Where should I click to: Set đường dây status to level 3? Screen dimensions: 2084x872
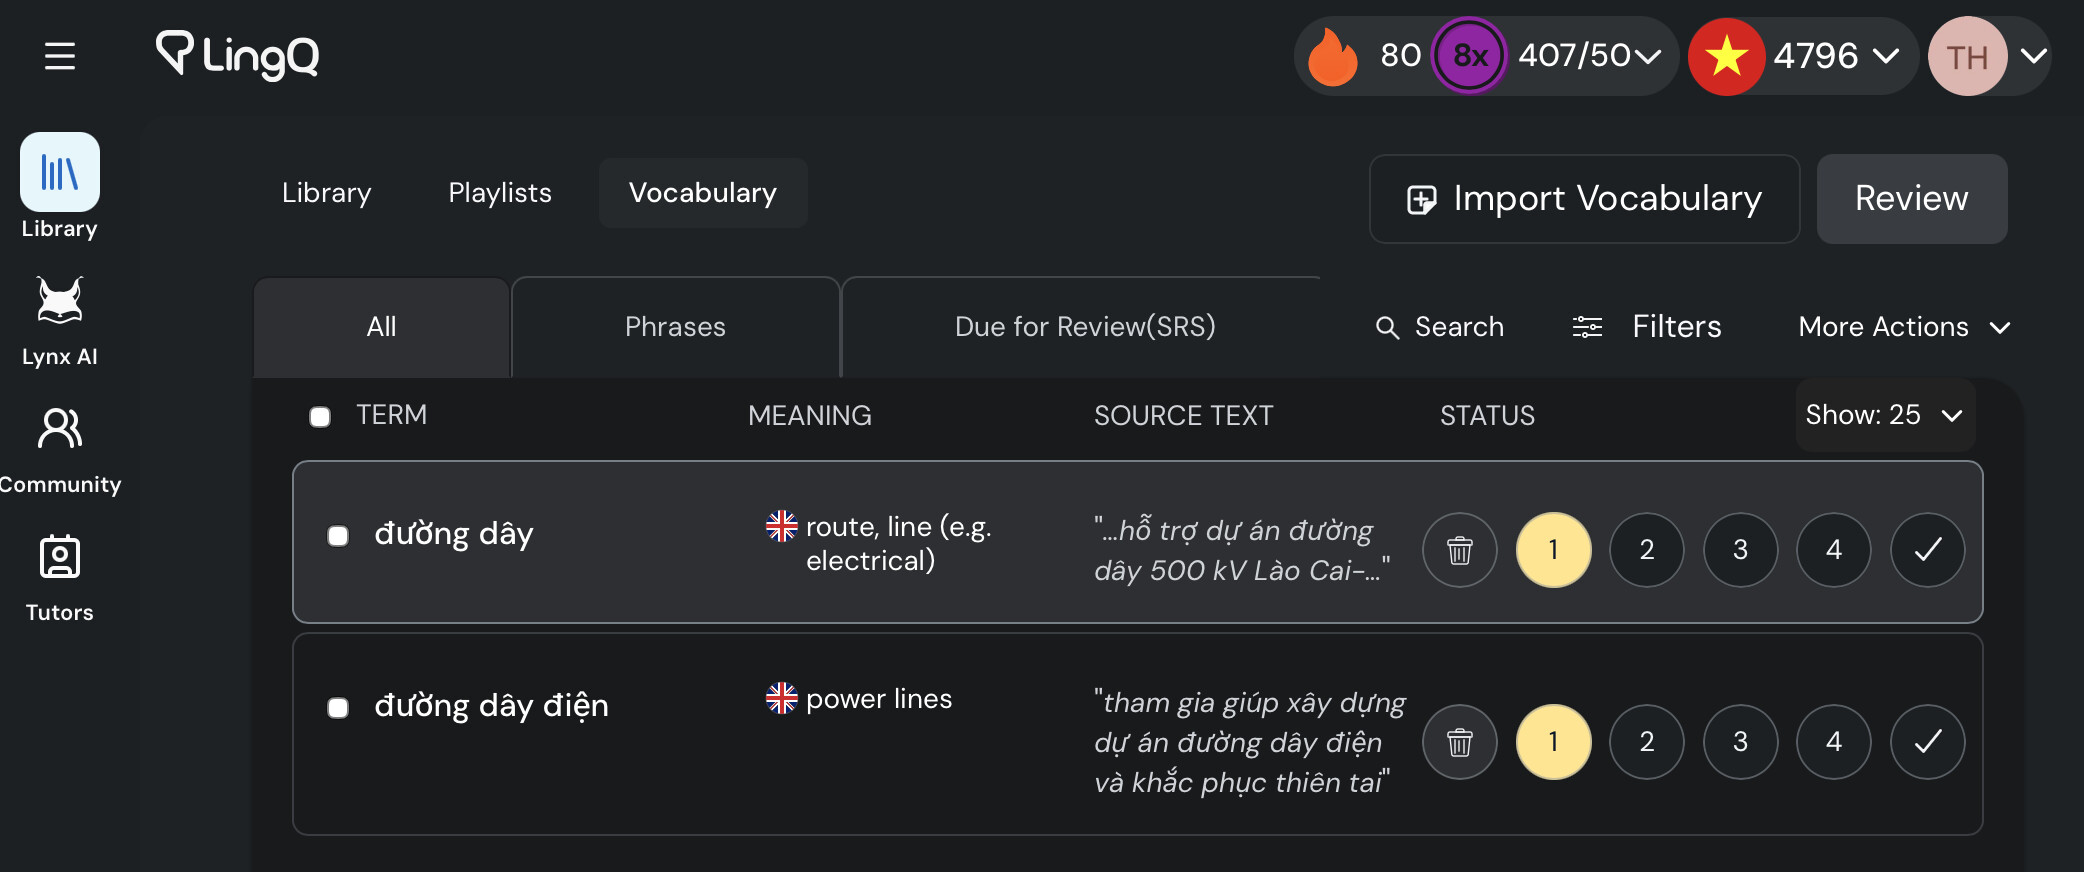(1741, 550)
